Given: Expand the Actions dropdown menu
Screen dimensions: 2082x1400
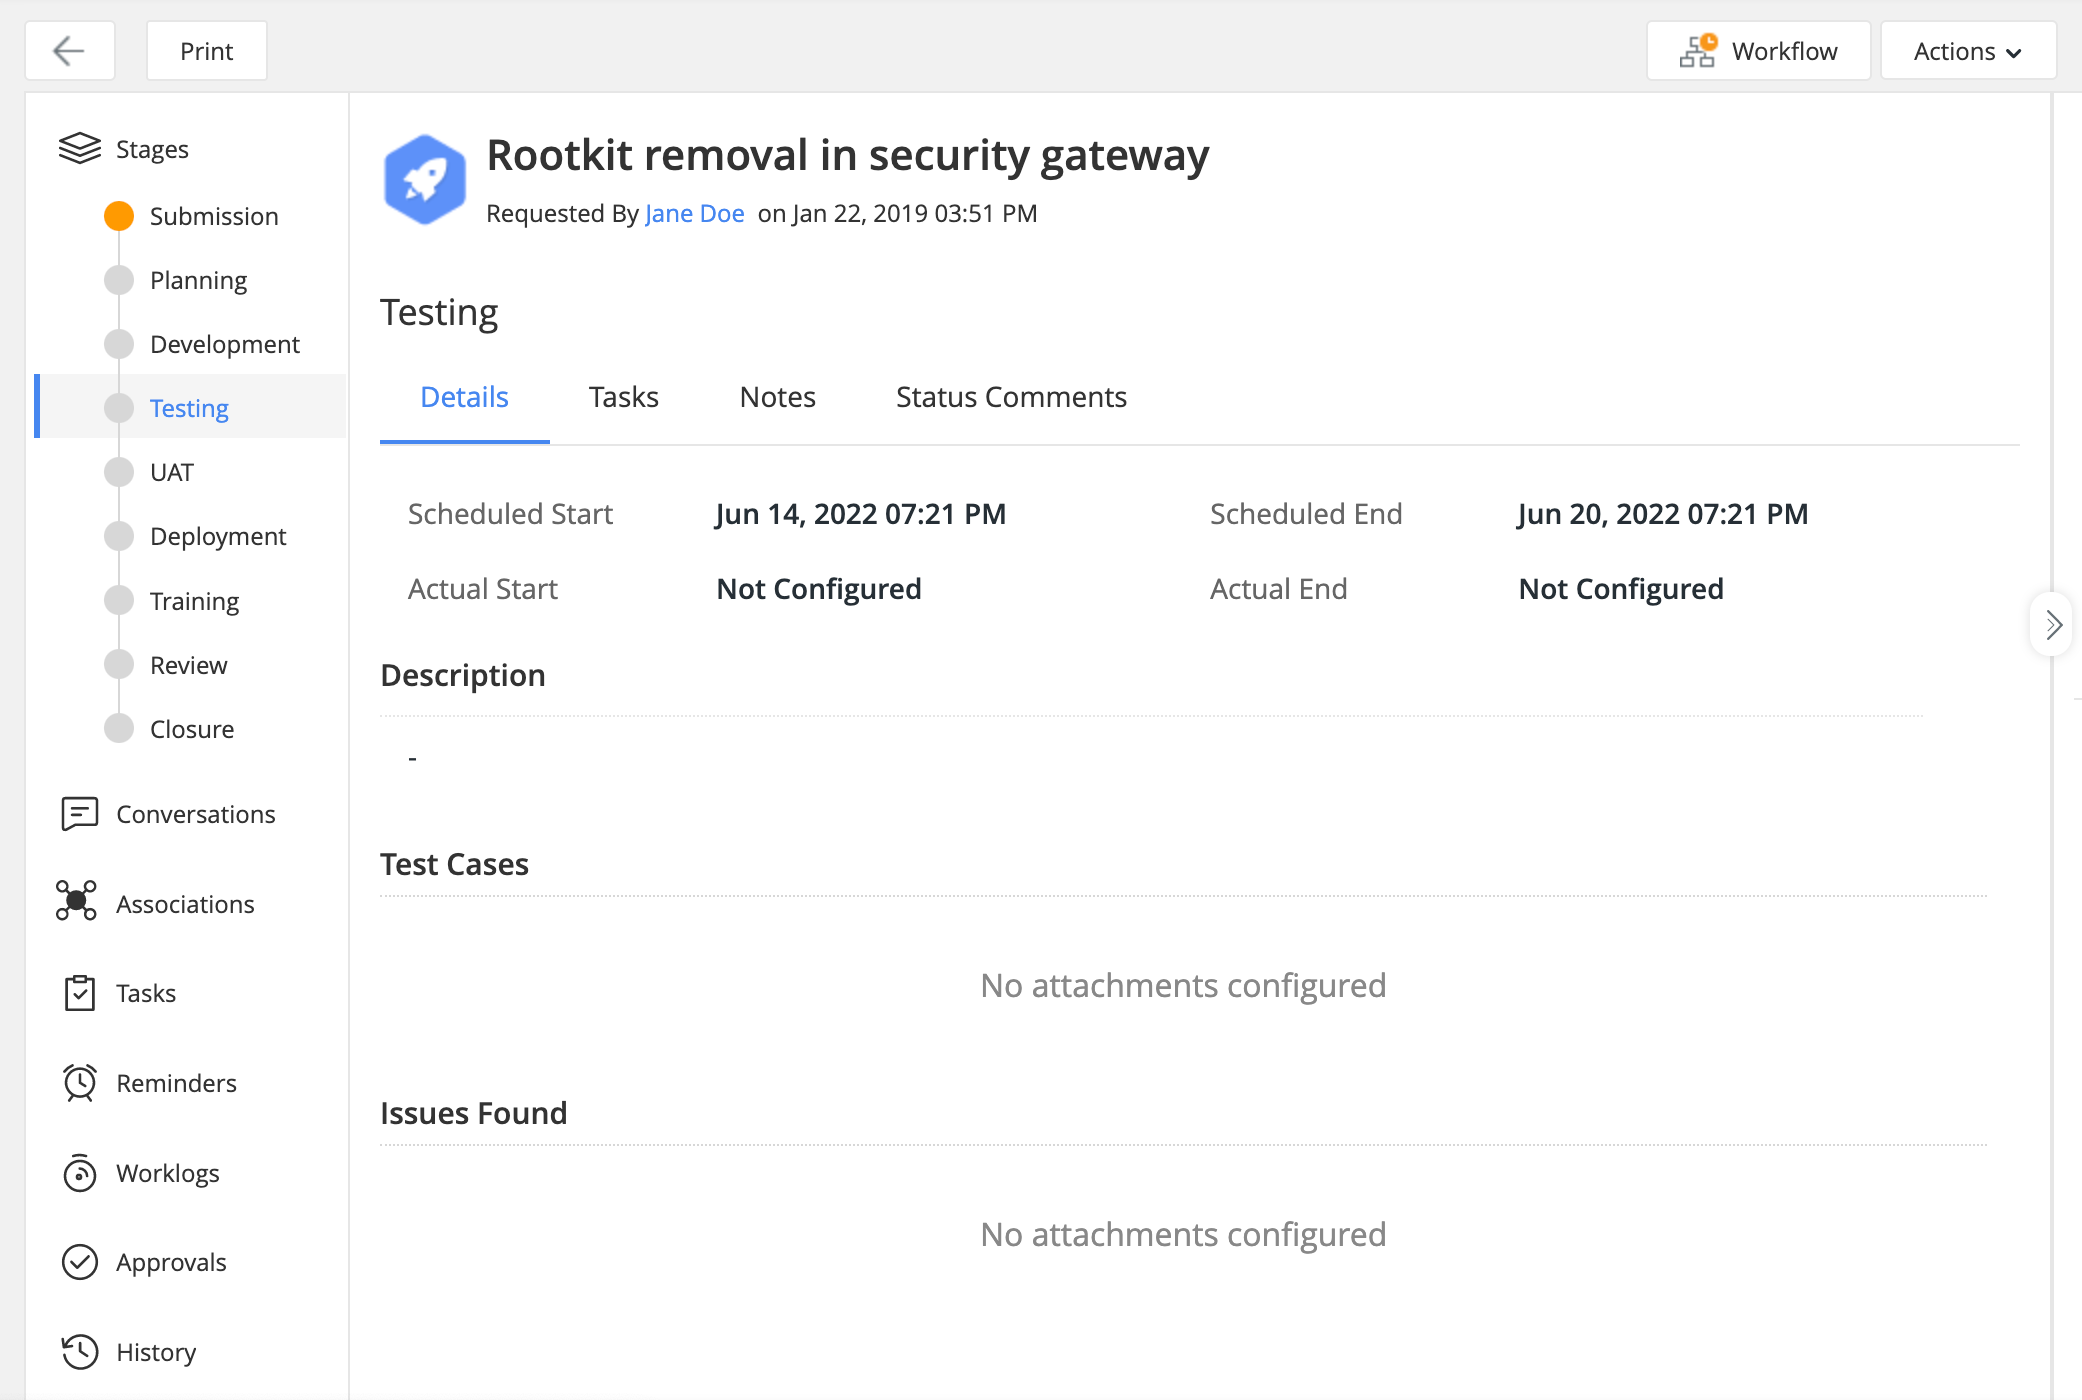Looking at the screenshot, I should pyautogui.click(x=1967, y=51).
